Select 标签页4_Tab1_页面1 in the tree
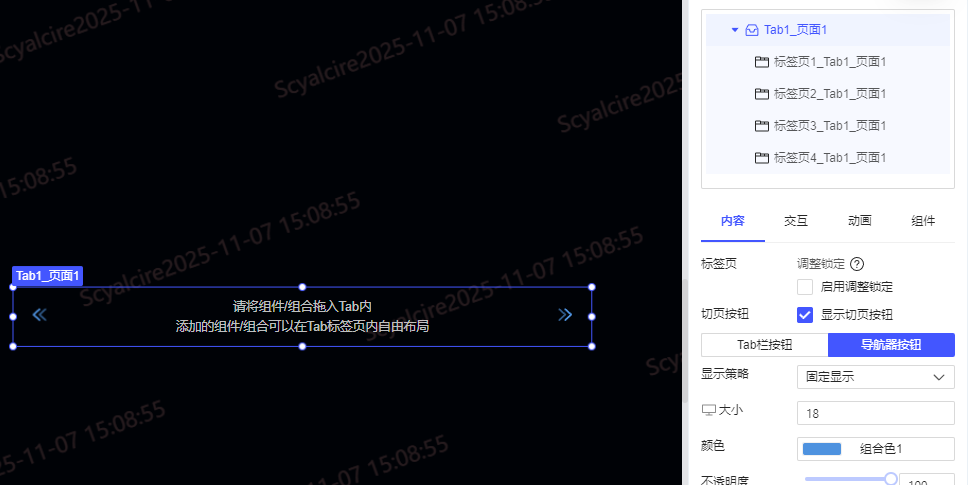 coord(828,158)
